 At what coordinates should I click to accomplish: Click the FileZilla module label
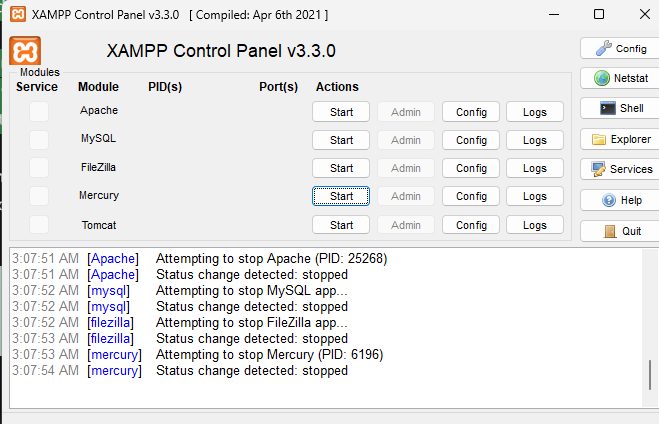coord(98,167)
